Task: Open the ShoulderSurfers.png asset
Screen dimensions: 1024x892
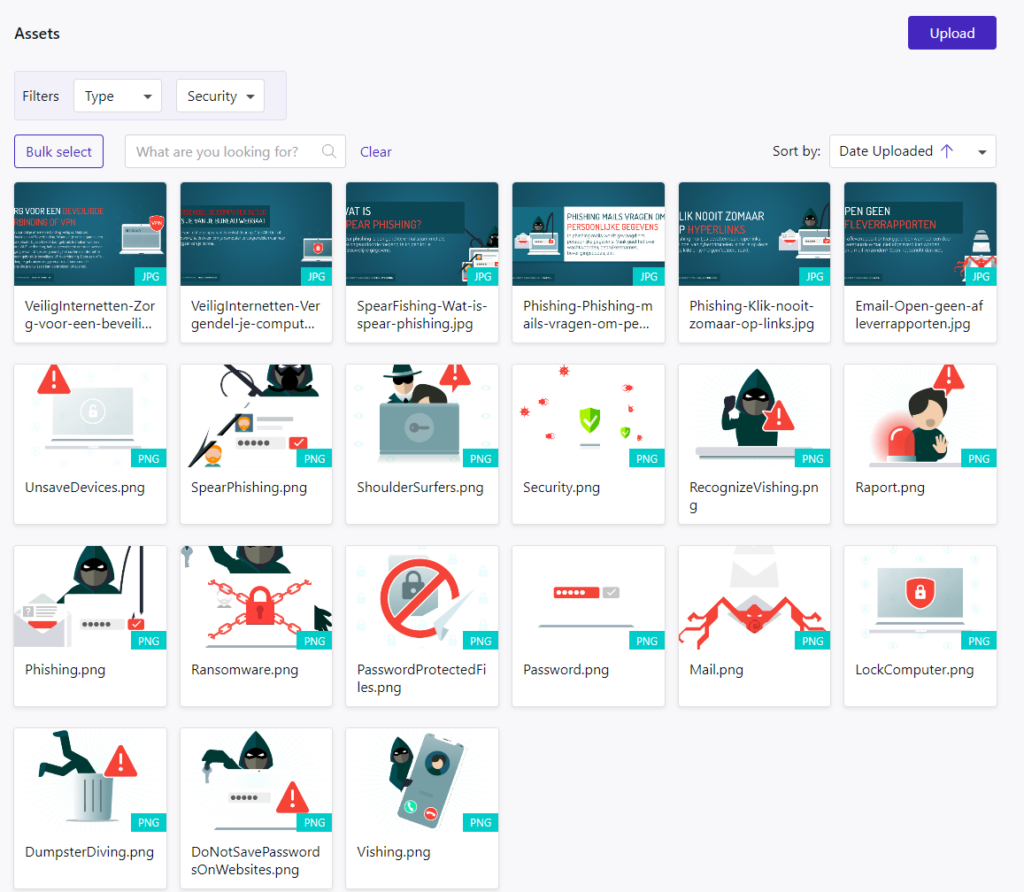Action: click(422, 416)
